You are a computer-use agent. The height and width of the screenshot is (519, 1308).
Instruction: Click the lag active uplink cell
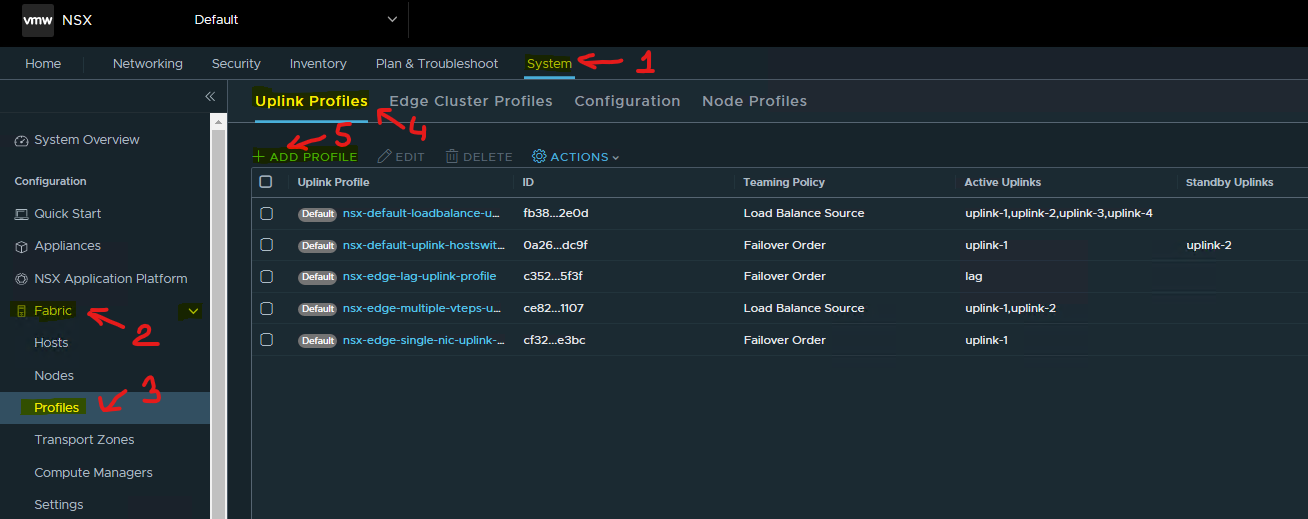(x=973, y=276)
